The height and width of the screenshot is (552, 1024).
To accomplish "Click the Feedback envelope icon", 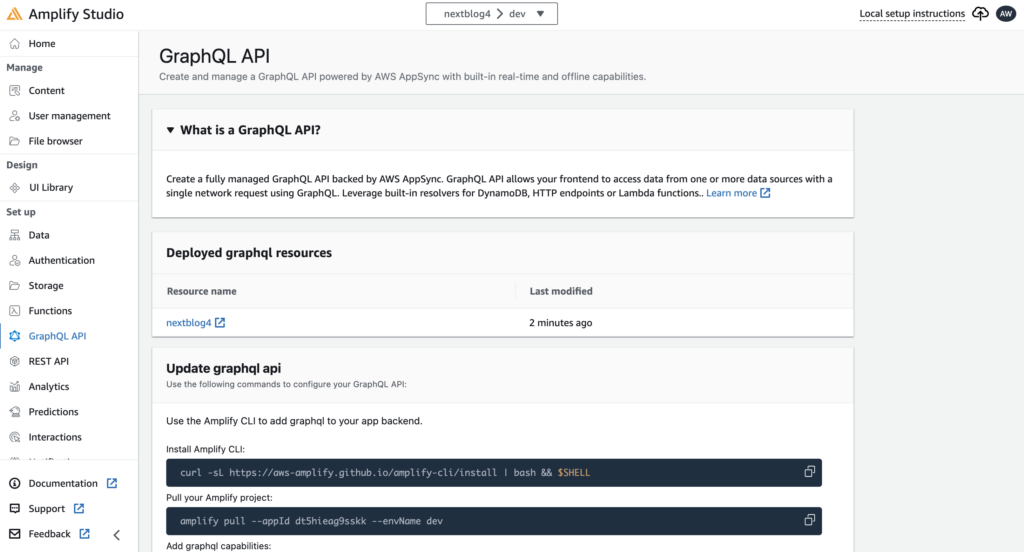I will pos(14,534).
